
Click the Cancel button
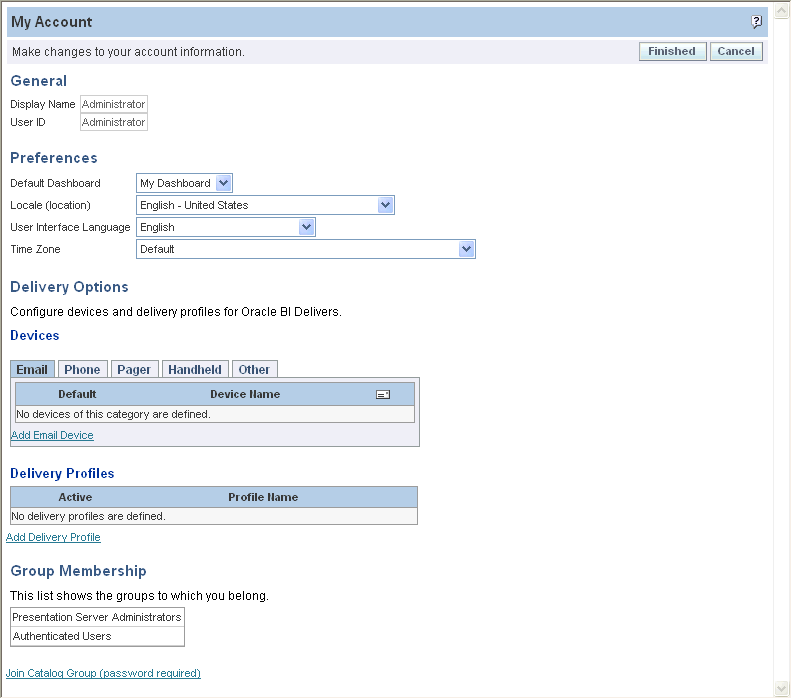click(736, 52)
